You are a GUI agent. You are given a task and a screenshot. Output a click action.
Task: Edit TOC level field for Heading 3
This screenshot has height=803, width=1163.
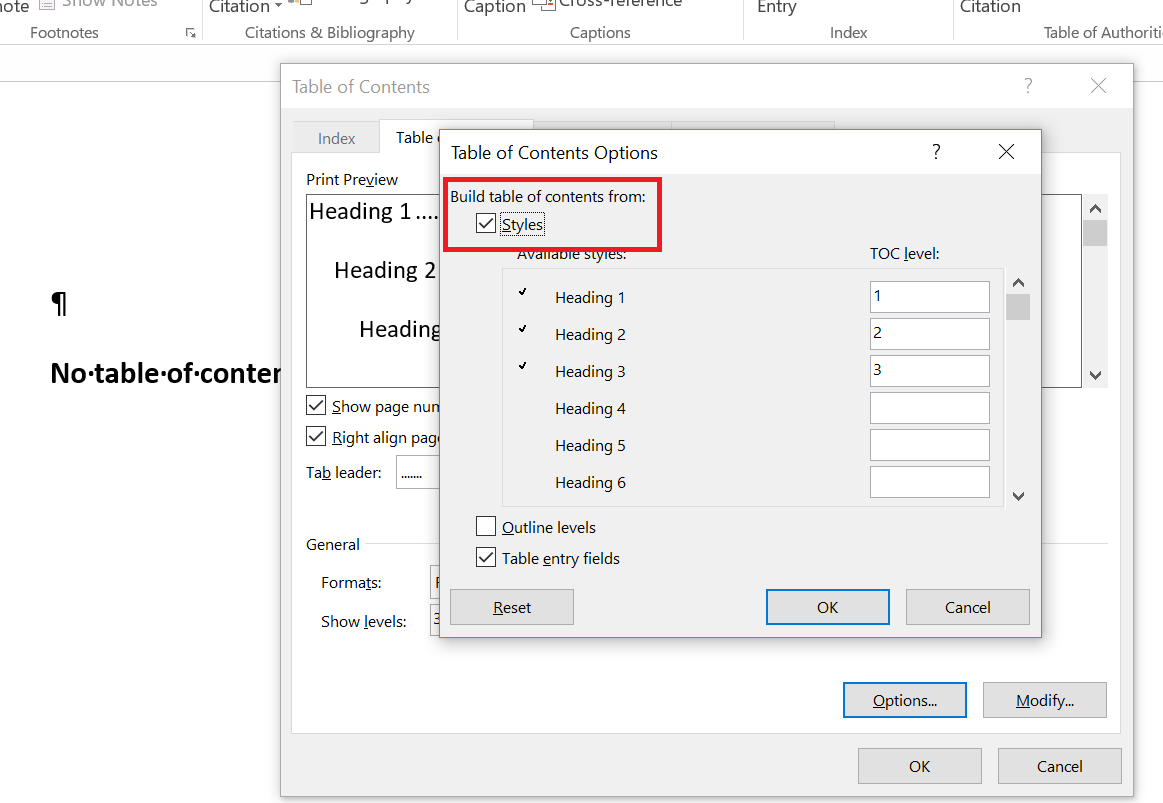coord(929,371)
